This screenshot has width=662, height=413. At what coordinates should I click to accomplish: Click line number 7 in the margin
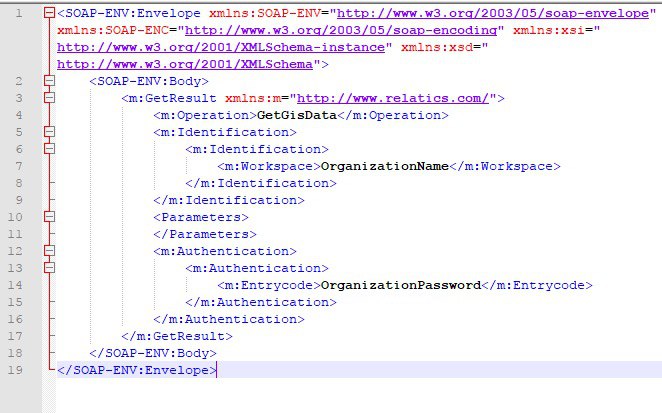pyautogui.click(x=19, y=166)
